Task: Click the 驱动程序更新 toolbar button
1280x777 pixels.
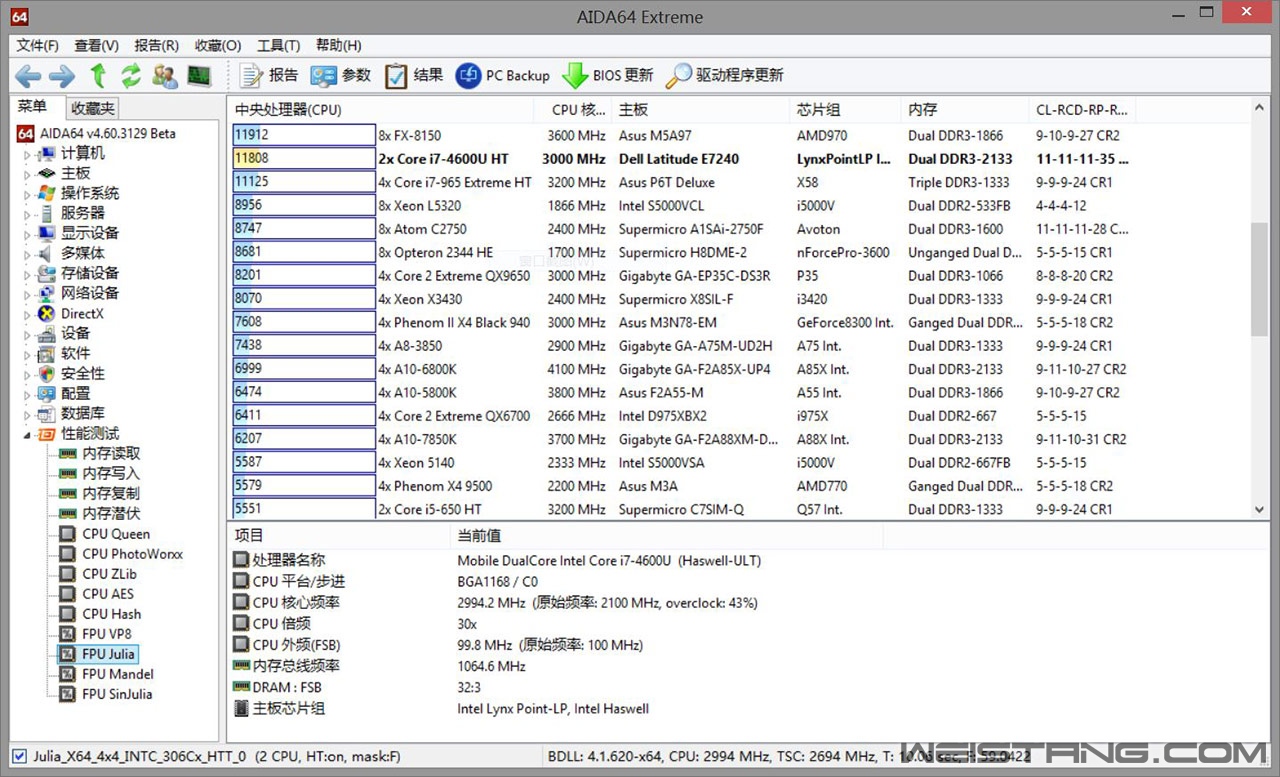Action: 725,75
